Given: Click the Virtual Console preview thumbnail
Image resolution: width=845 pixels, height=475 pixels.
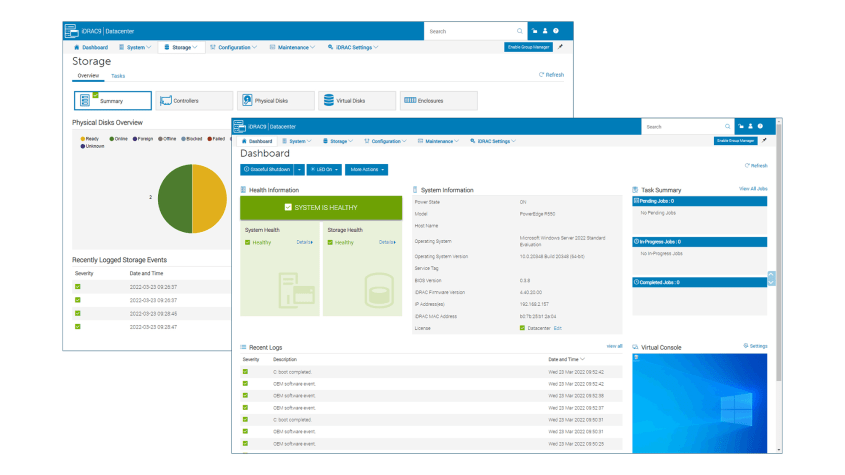Looking at the screenshot, I should pyautogui.click(x=703, y=400).
